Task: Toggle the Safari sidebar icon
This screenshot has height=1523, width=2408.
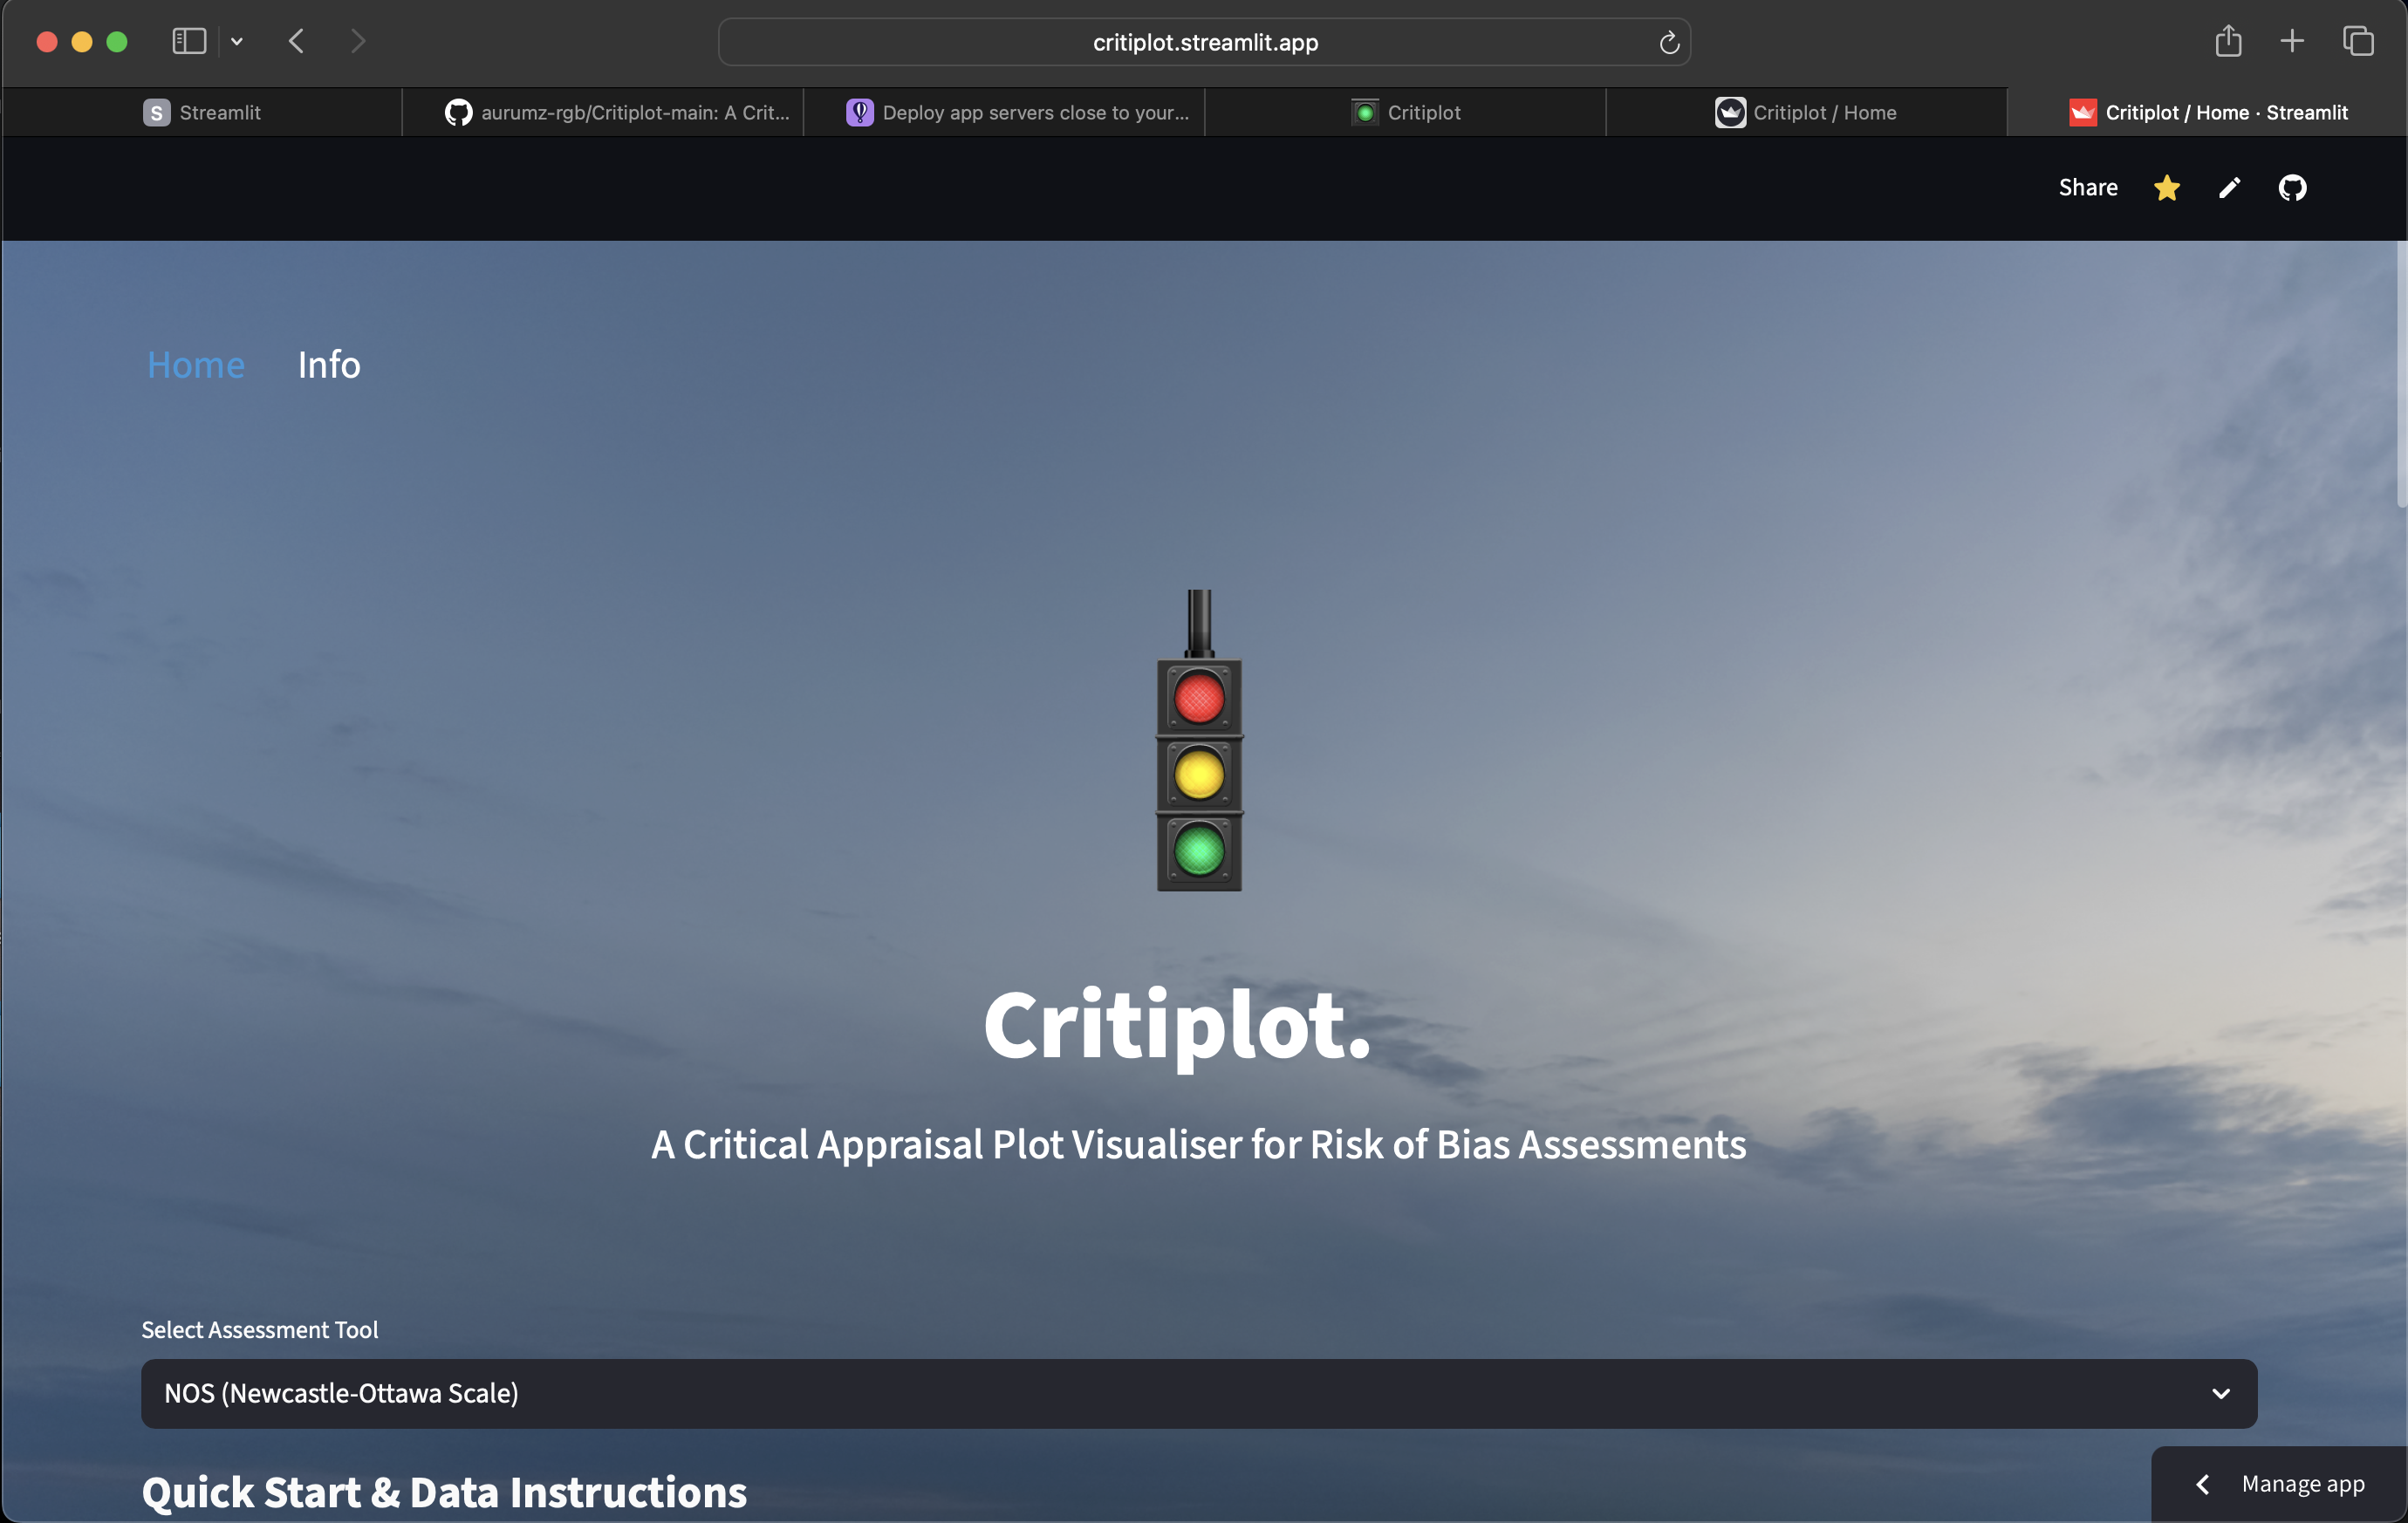Action: 188,41
